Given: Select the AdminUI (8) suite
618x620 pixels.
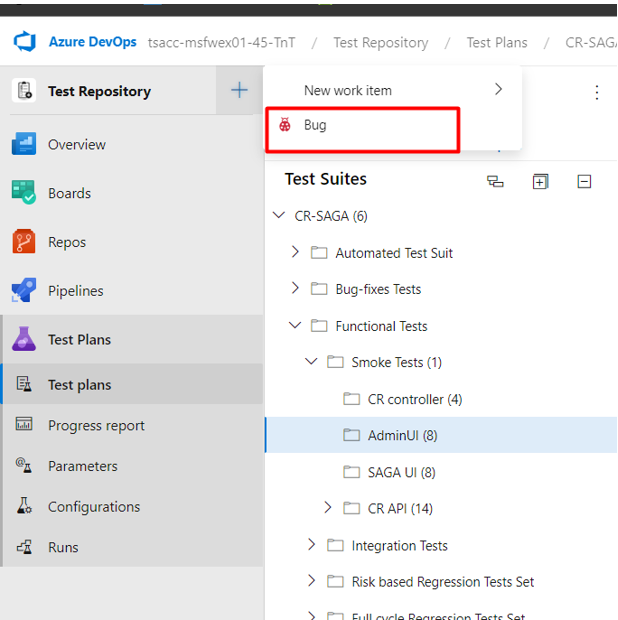Looking at the screenshot, I should (441, 435).
